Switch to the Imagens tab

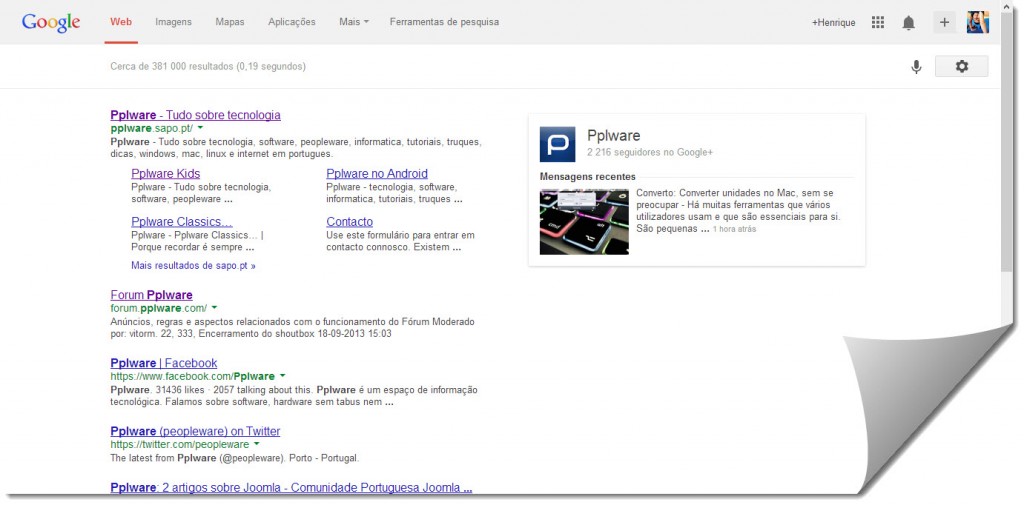coord(173,22)
